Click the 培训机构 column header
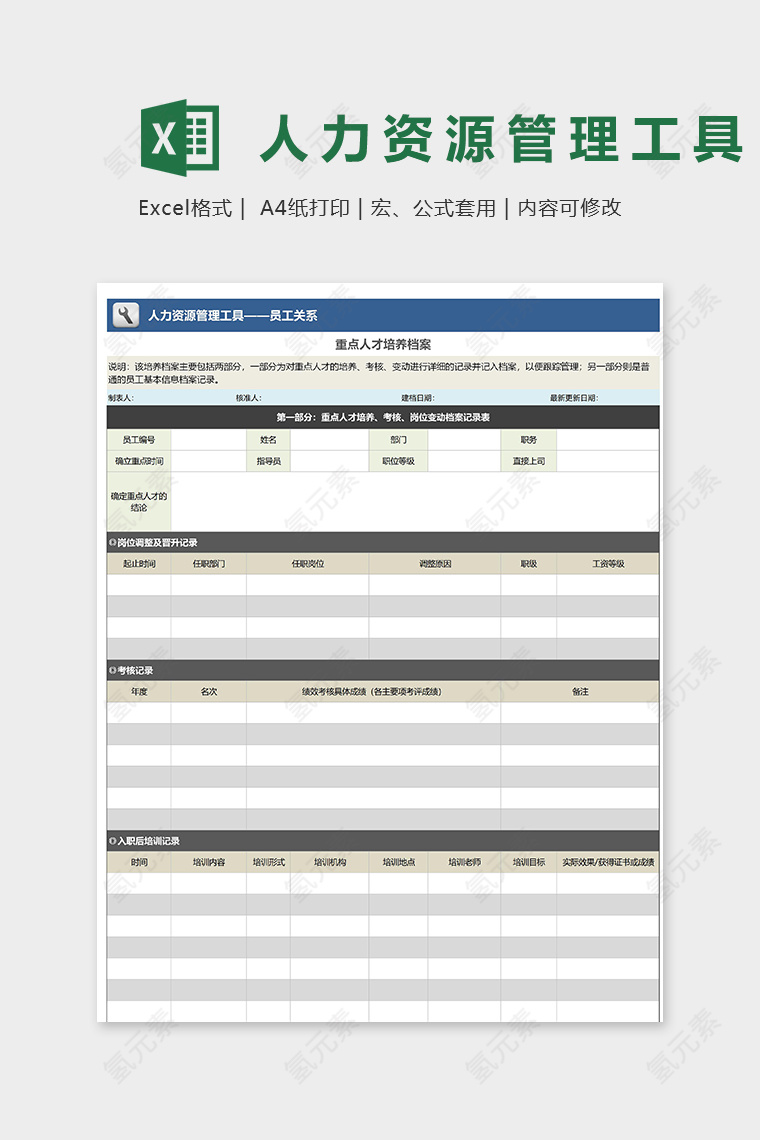 tap(329, 862)
